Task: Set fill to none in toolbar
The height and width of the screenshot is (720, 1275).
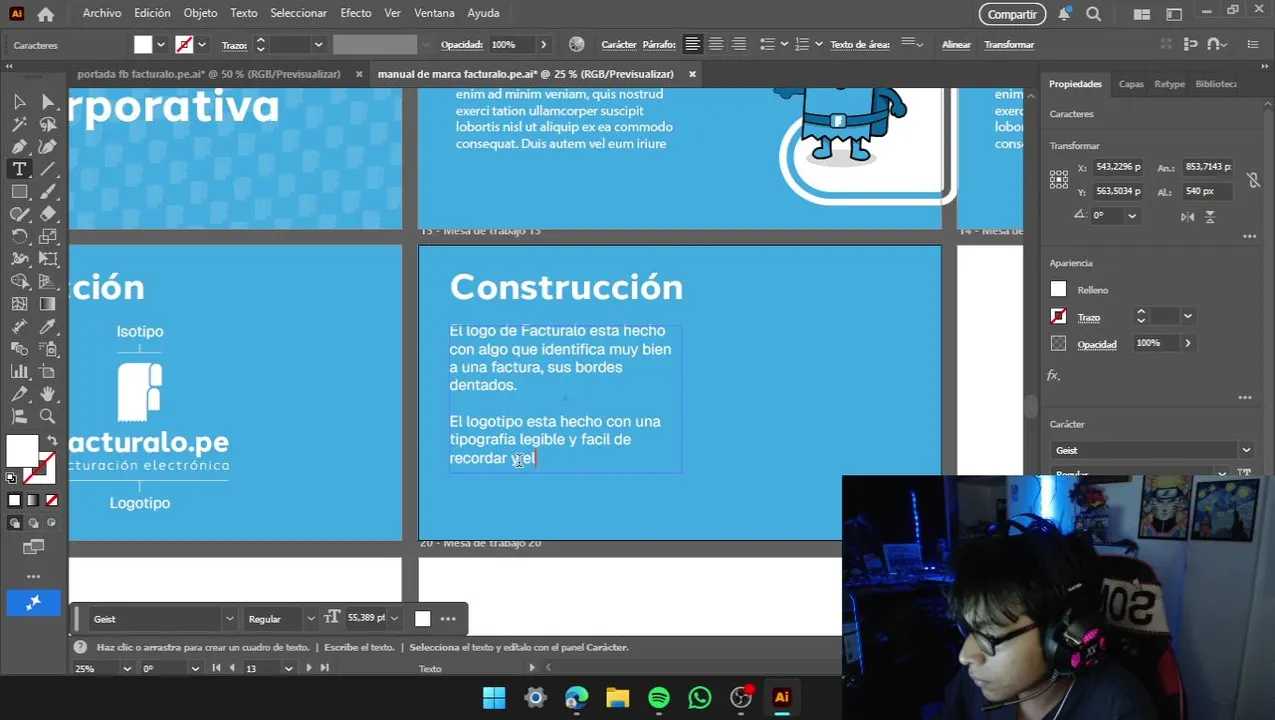Action: 52,500
